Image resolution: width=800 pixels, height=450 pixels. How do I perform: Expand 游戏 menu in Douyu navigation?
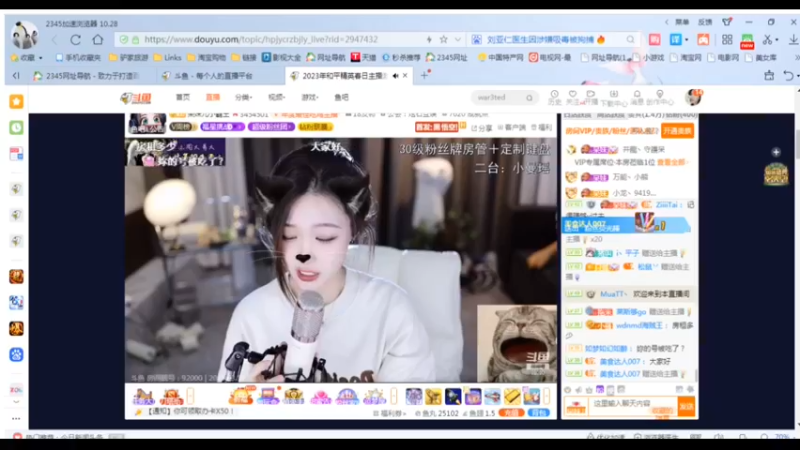point(310,97)
